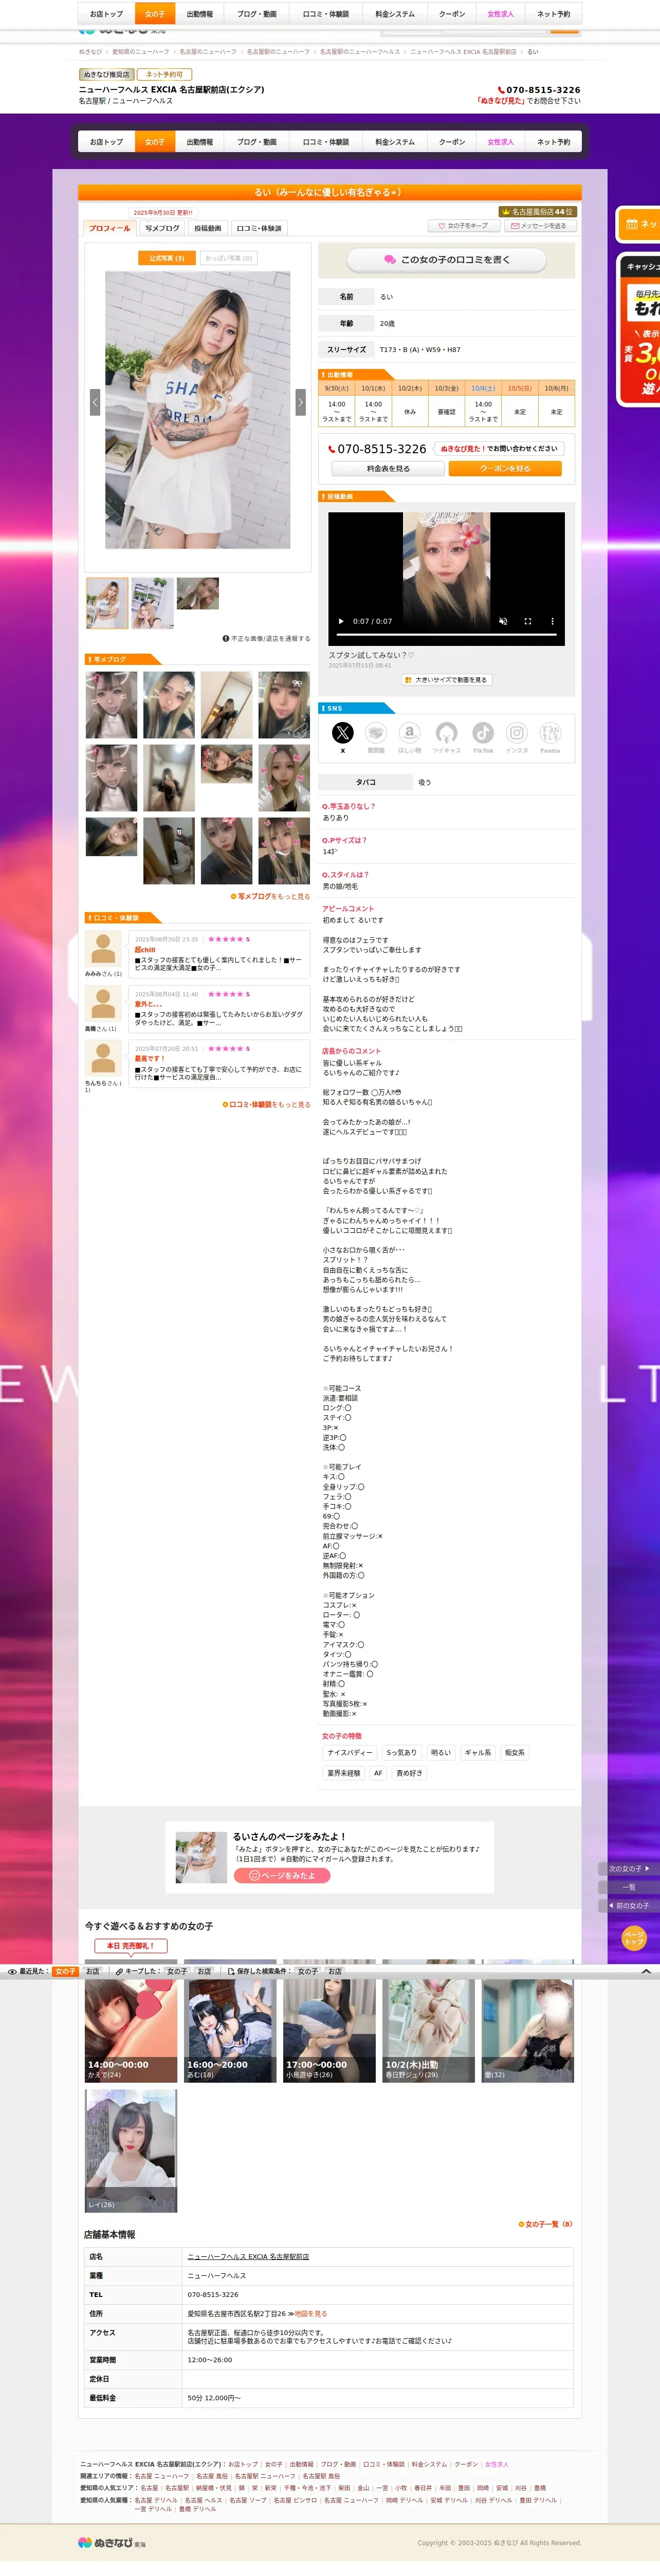Open the 写メブログをもっと見る link
The width and height of the screenshot is (660, 2576).
(x=270, y=897)
